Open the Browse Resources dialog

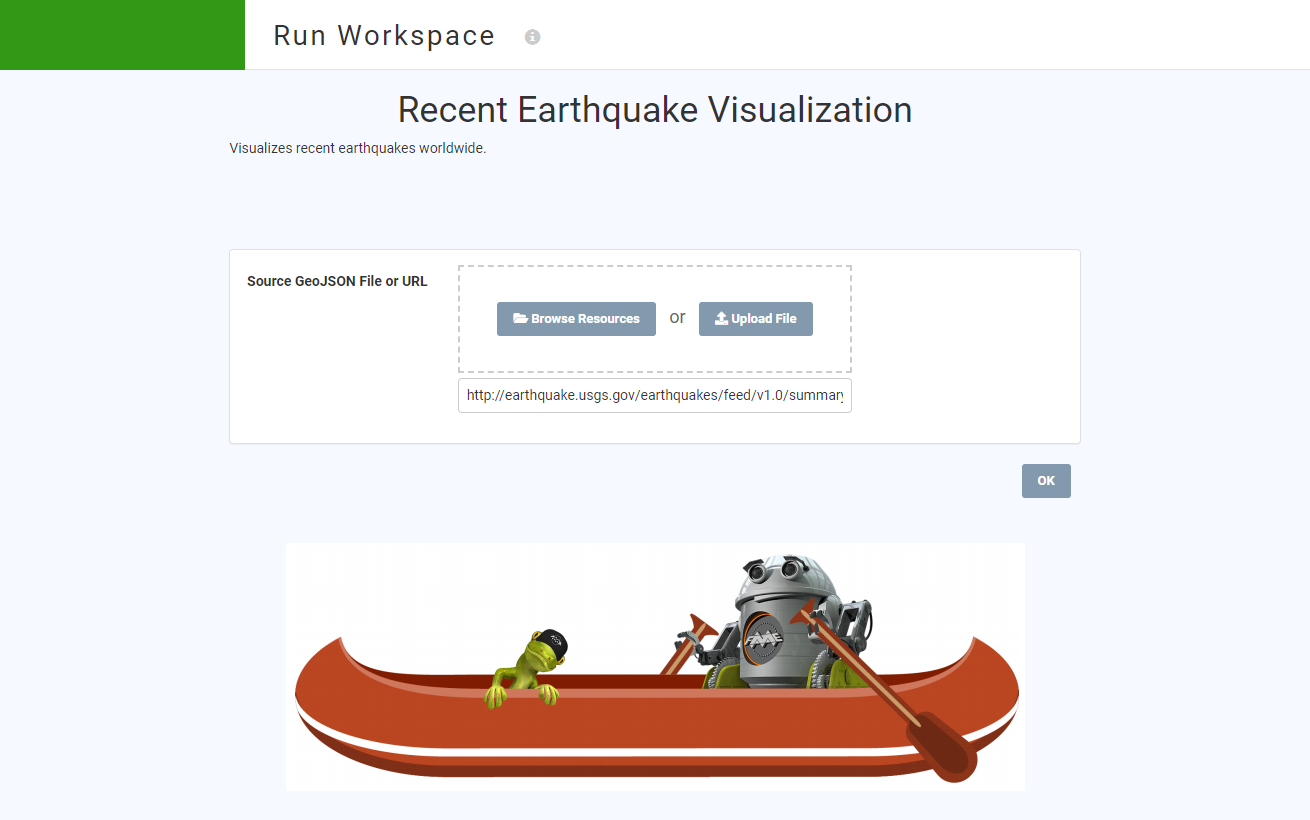tap(576, 319)
